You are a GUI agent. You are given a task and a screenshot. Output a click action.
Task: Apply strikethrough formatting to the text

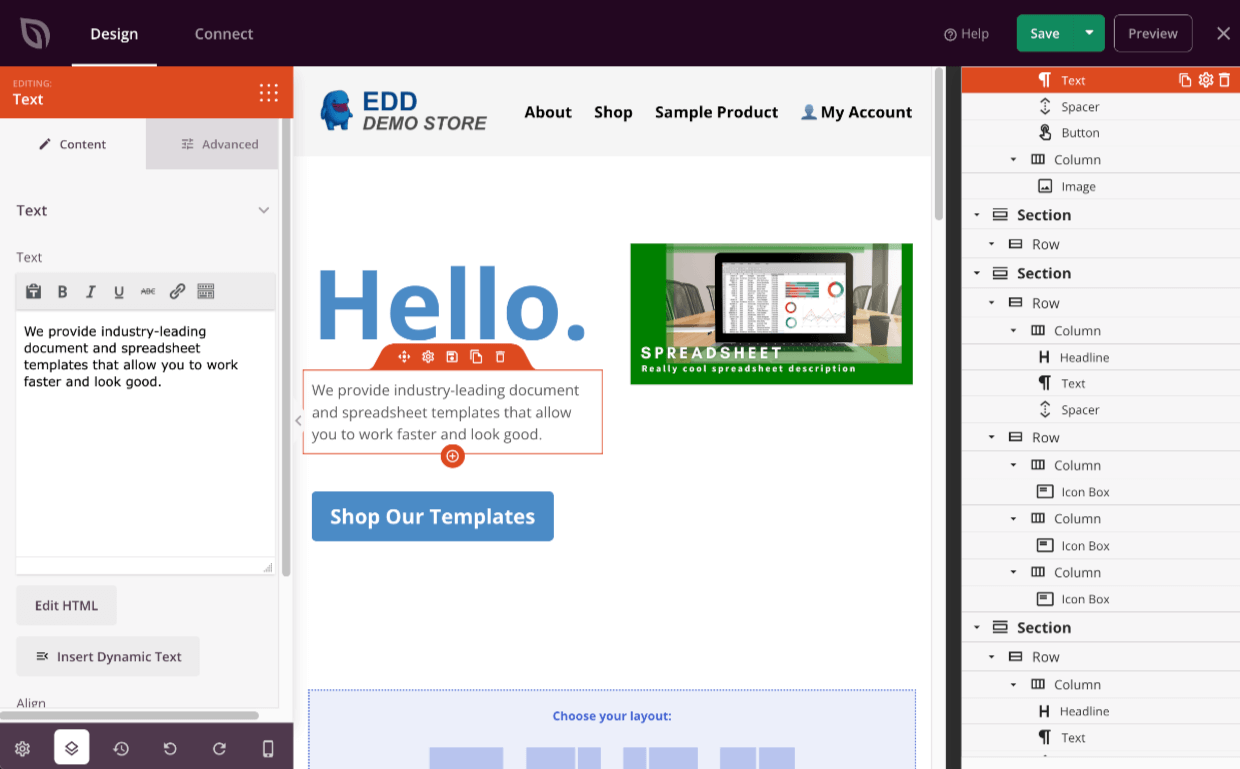[x=146, y=291]
